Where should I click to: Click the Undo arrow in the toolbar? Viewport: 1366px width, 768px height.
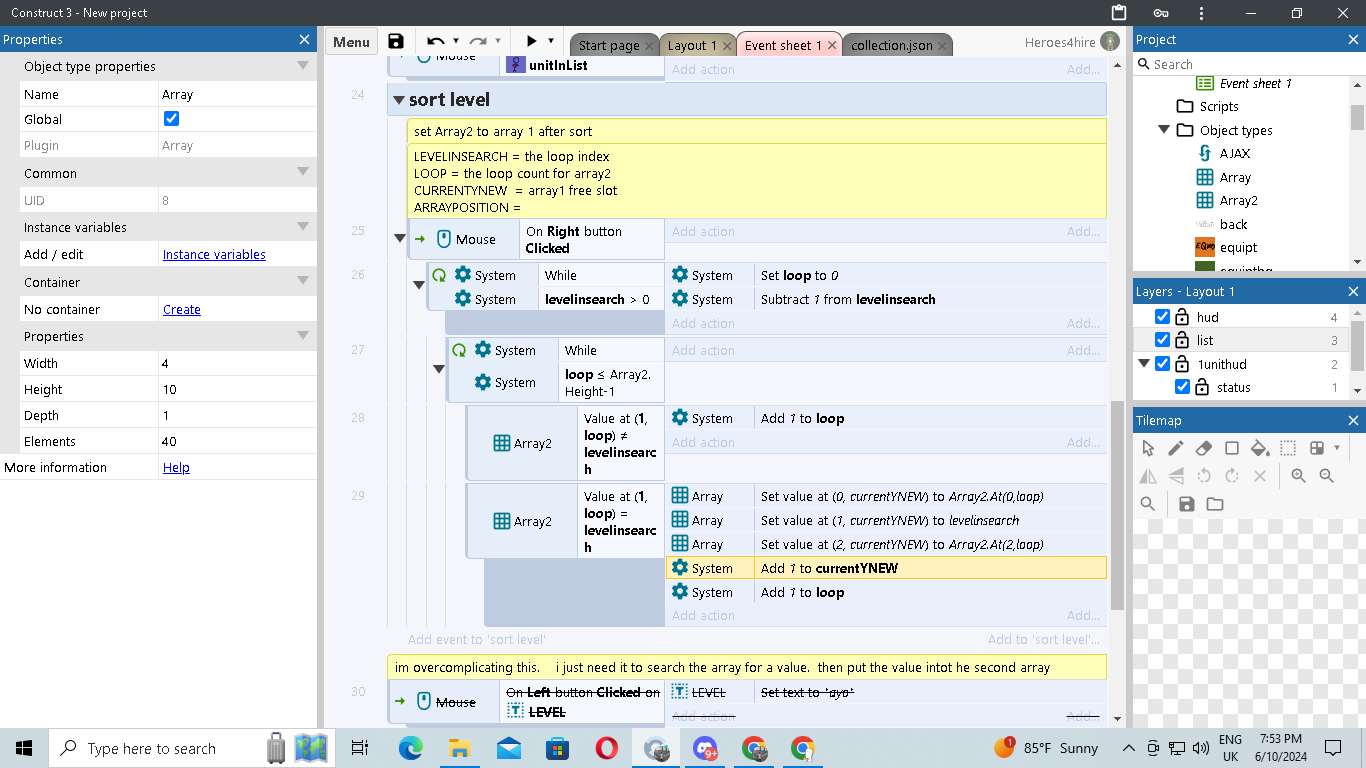(435, 41)
